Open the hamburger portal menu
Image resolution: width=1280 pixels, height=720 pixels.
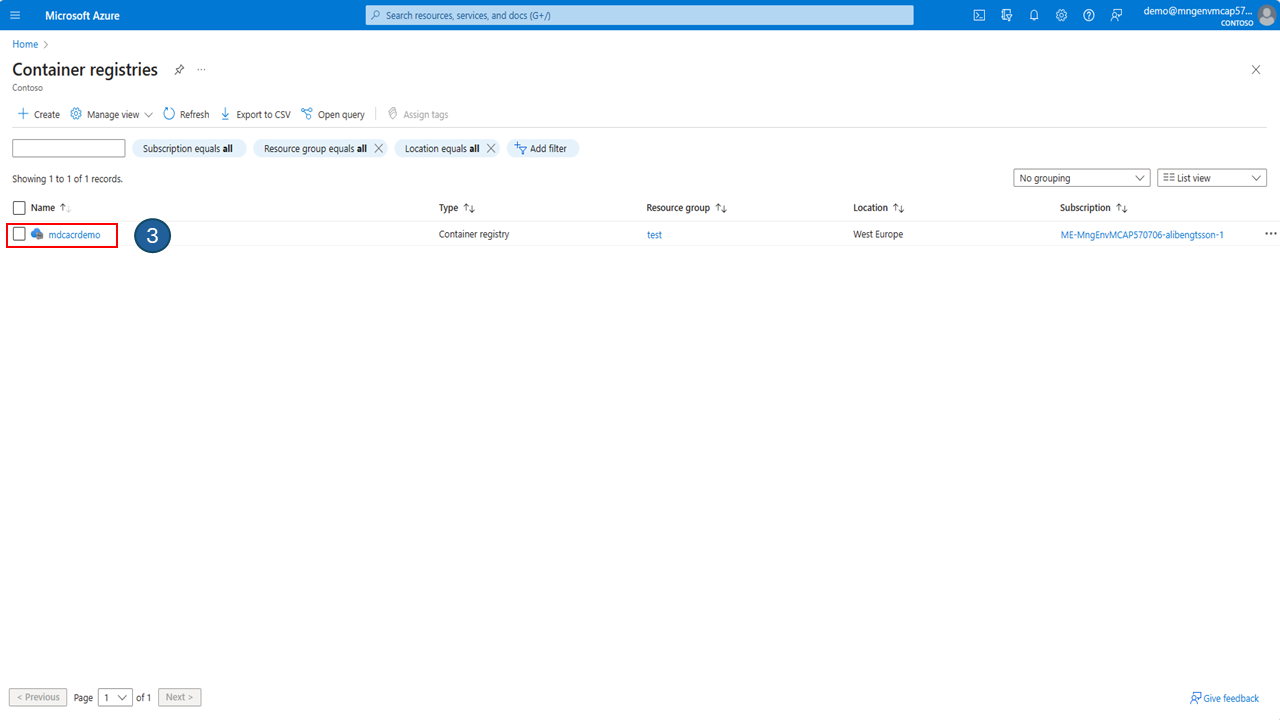pyautogui.click(x=15, y=15)
